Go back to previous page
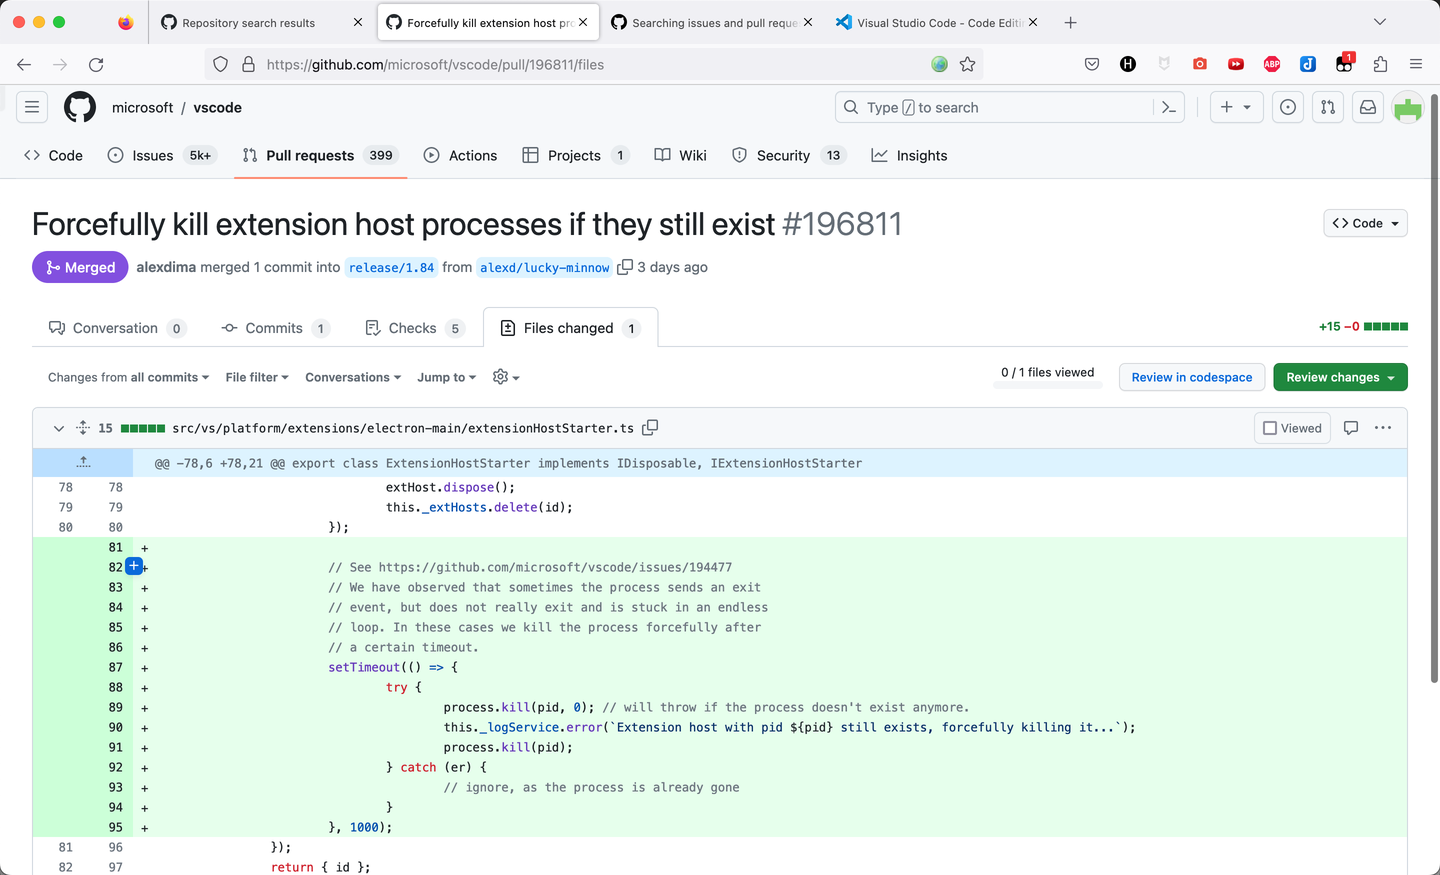 24,64
